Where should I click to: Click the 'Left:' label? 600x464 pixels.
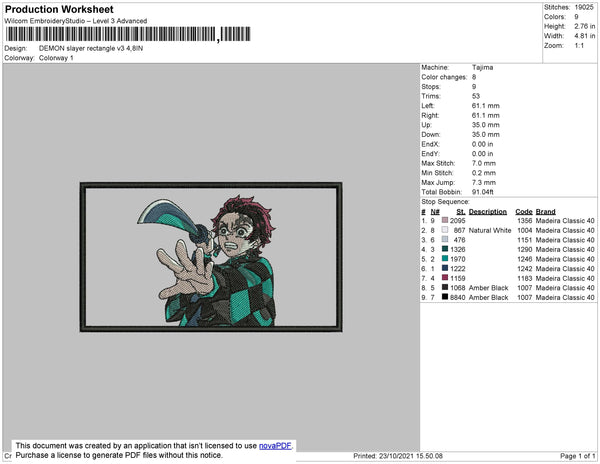click(x=428, y=106)
